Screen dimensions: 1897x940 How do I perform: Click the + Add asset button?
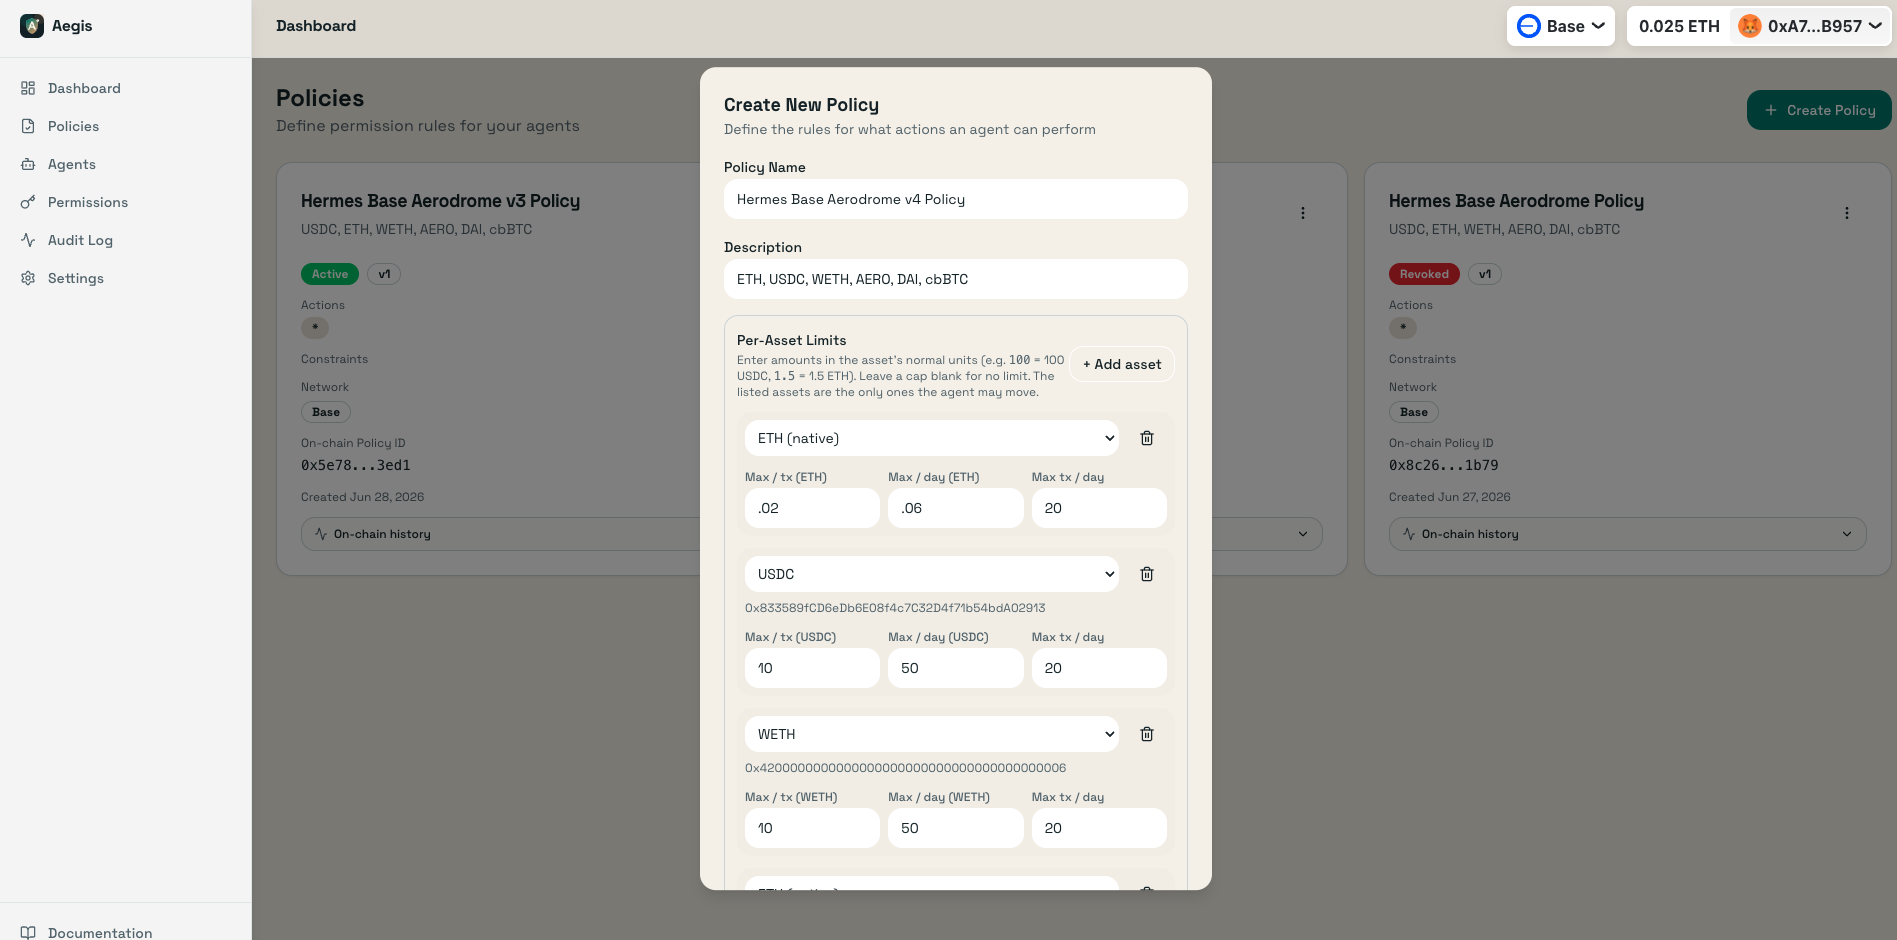pos(1122,364)
